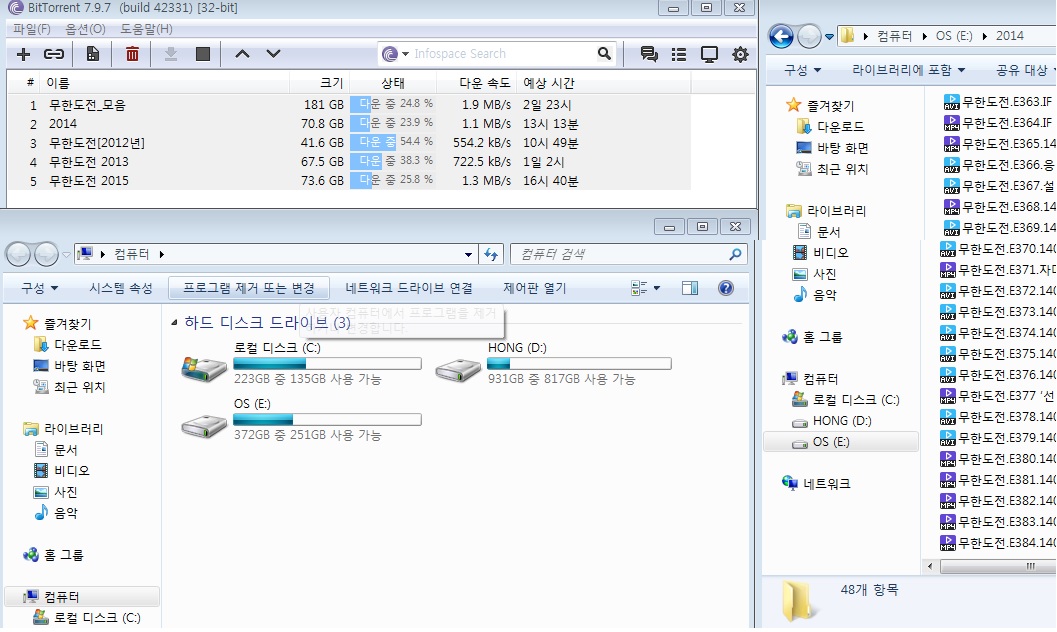Move torrent up in queue

click(242, 54)
